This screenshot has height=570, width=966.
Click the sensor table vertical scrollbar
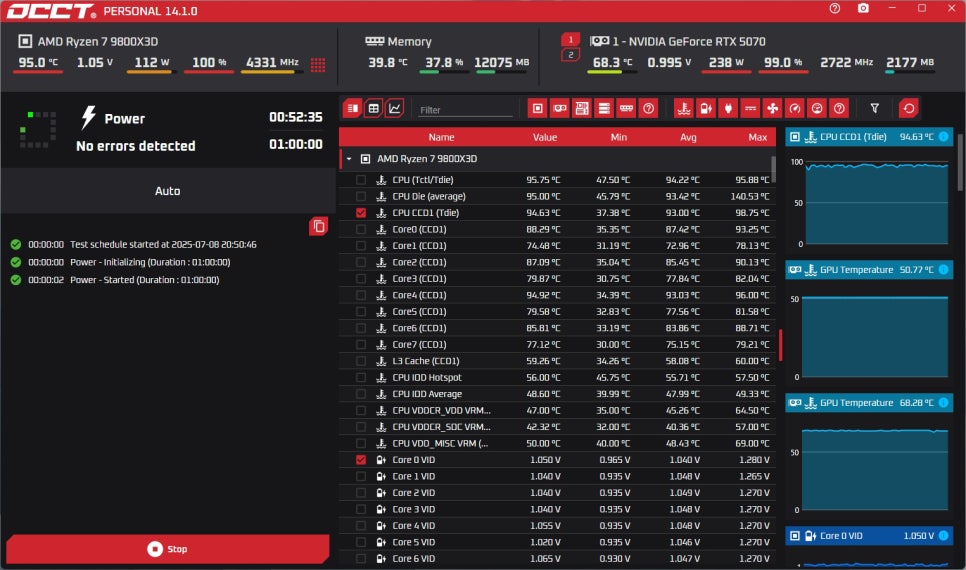774,169
